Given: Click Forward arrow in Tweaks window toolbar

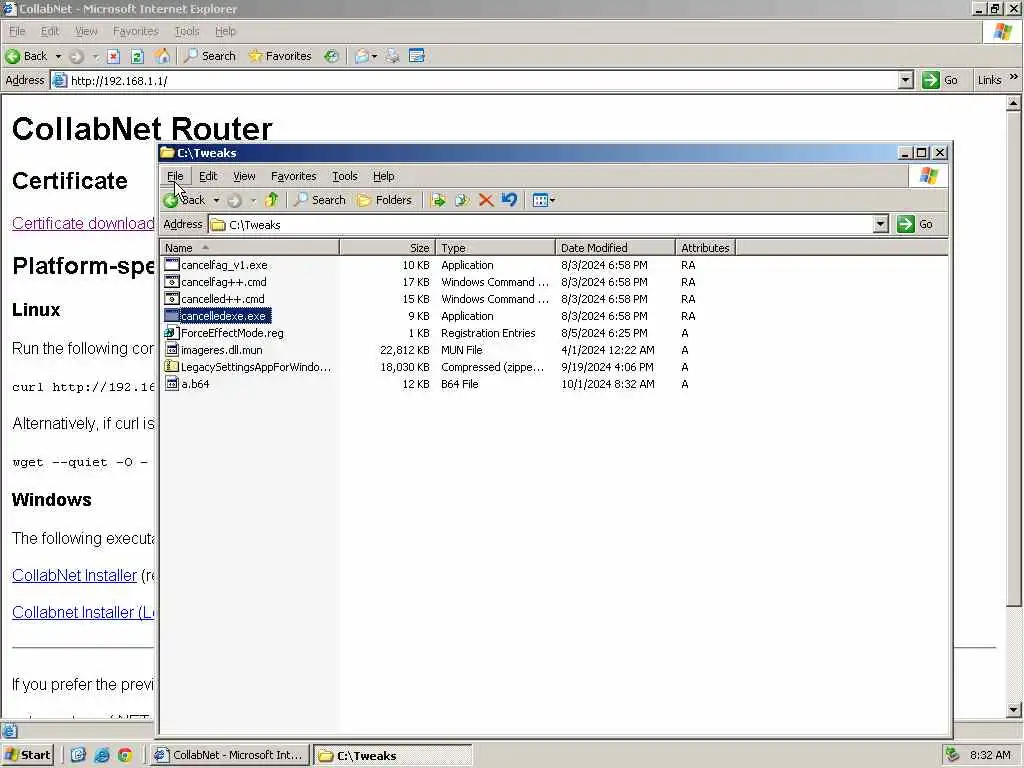Looking at the screenshot, I should (235, 201).
